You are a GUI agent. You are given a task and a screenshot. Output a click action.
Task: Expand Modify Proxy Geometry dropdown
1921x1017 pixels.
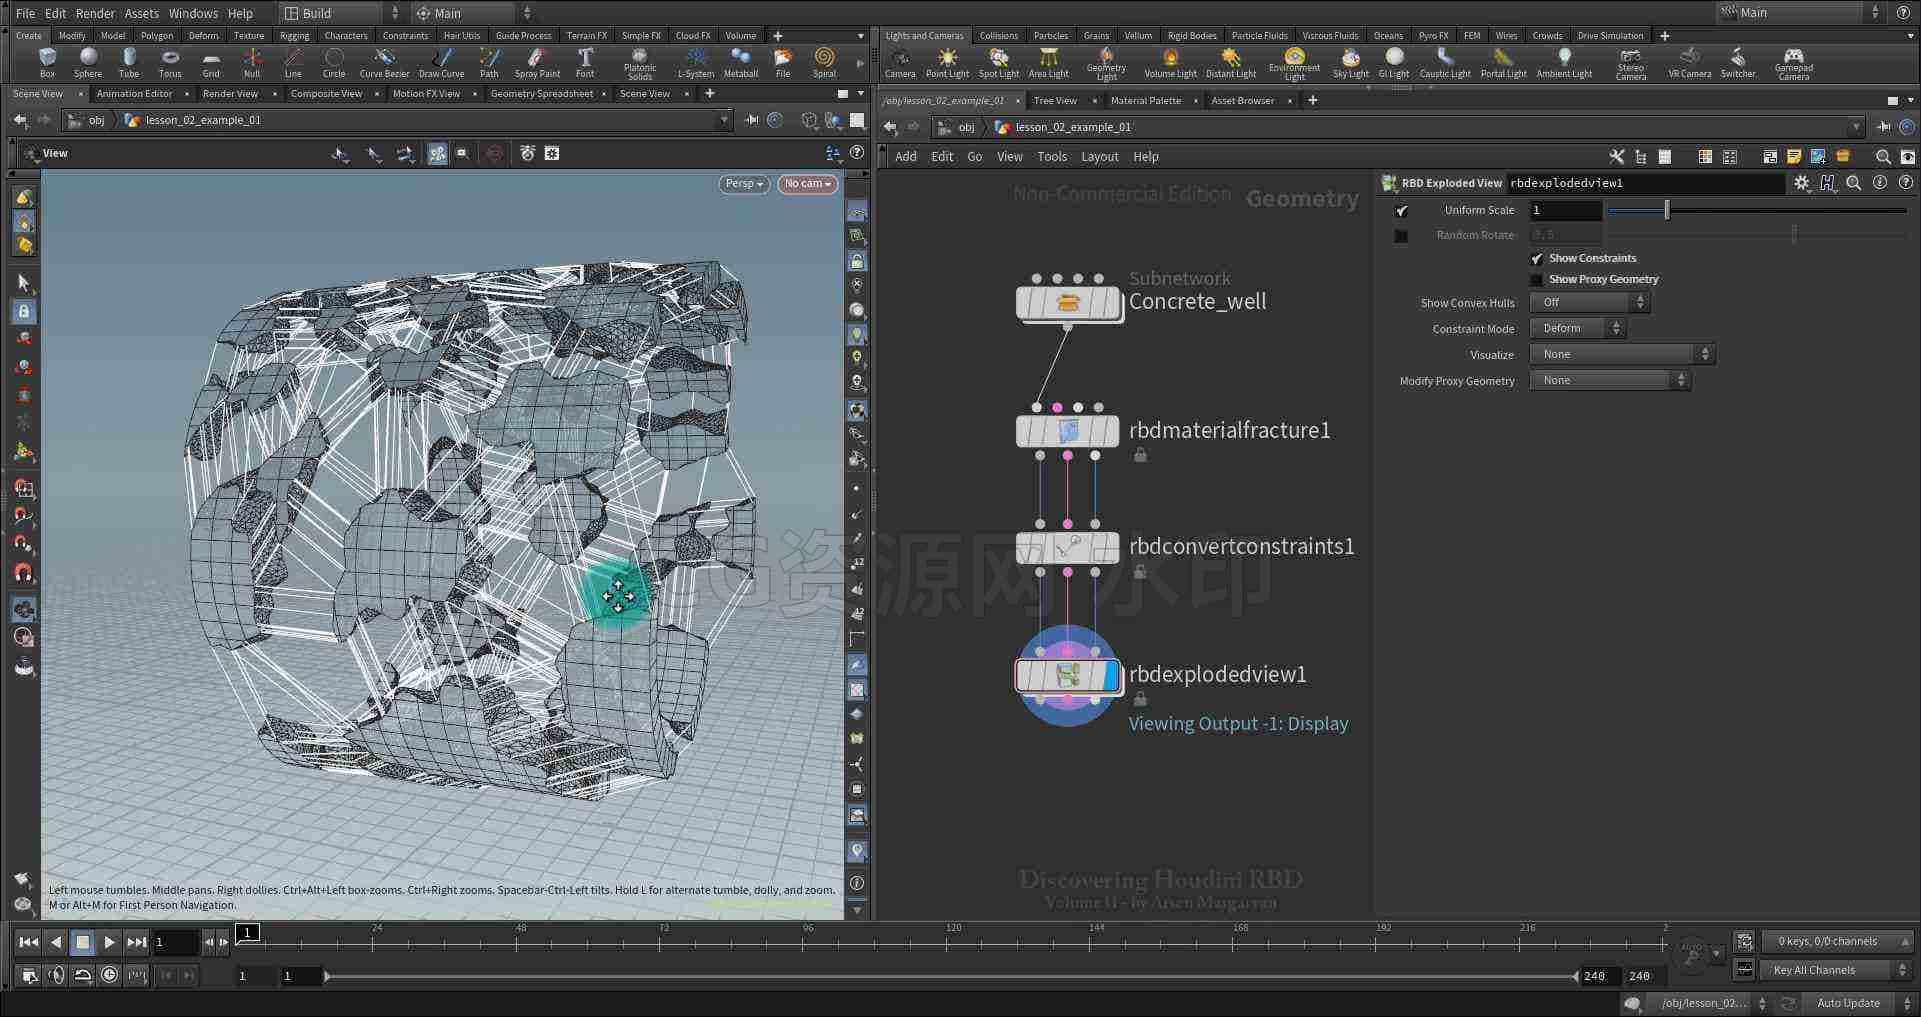(x=1610, y=380)
